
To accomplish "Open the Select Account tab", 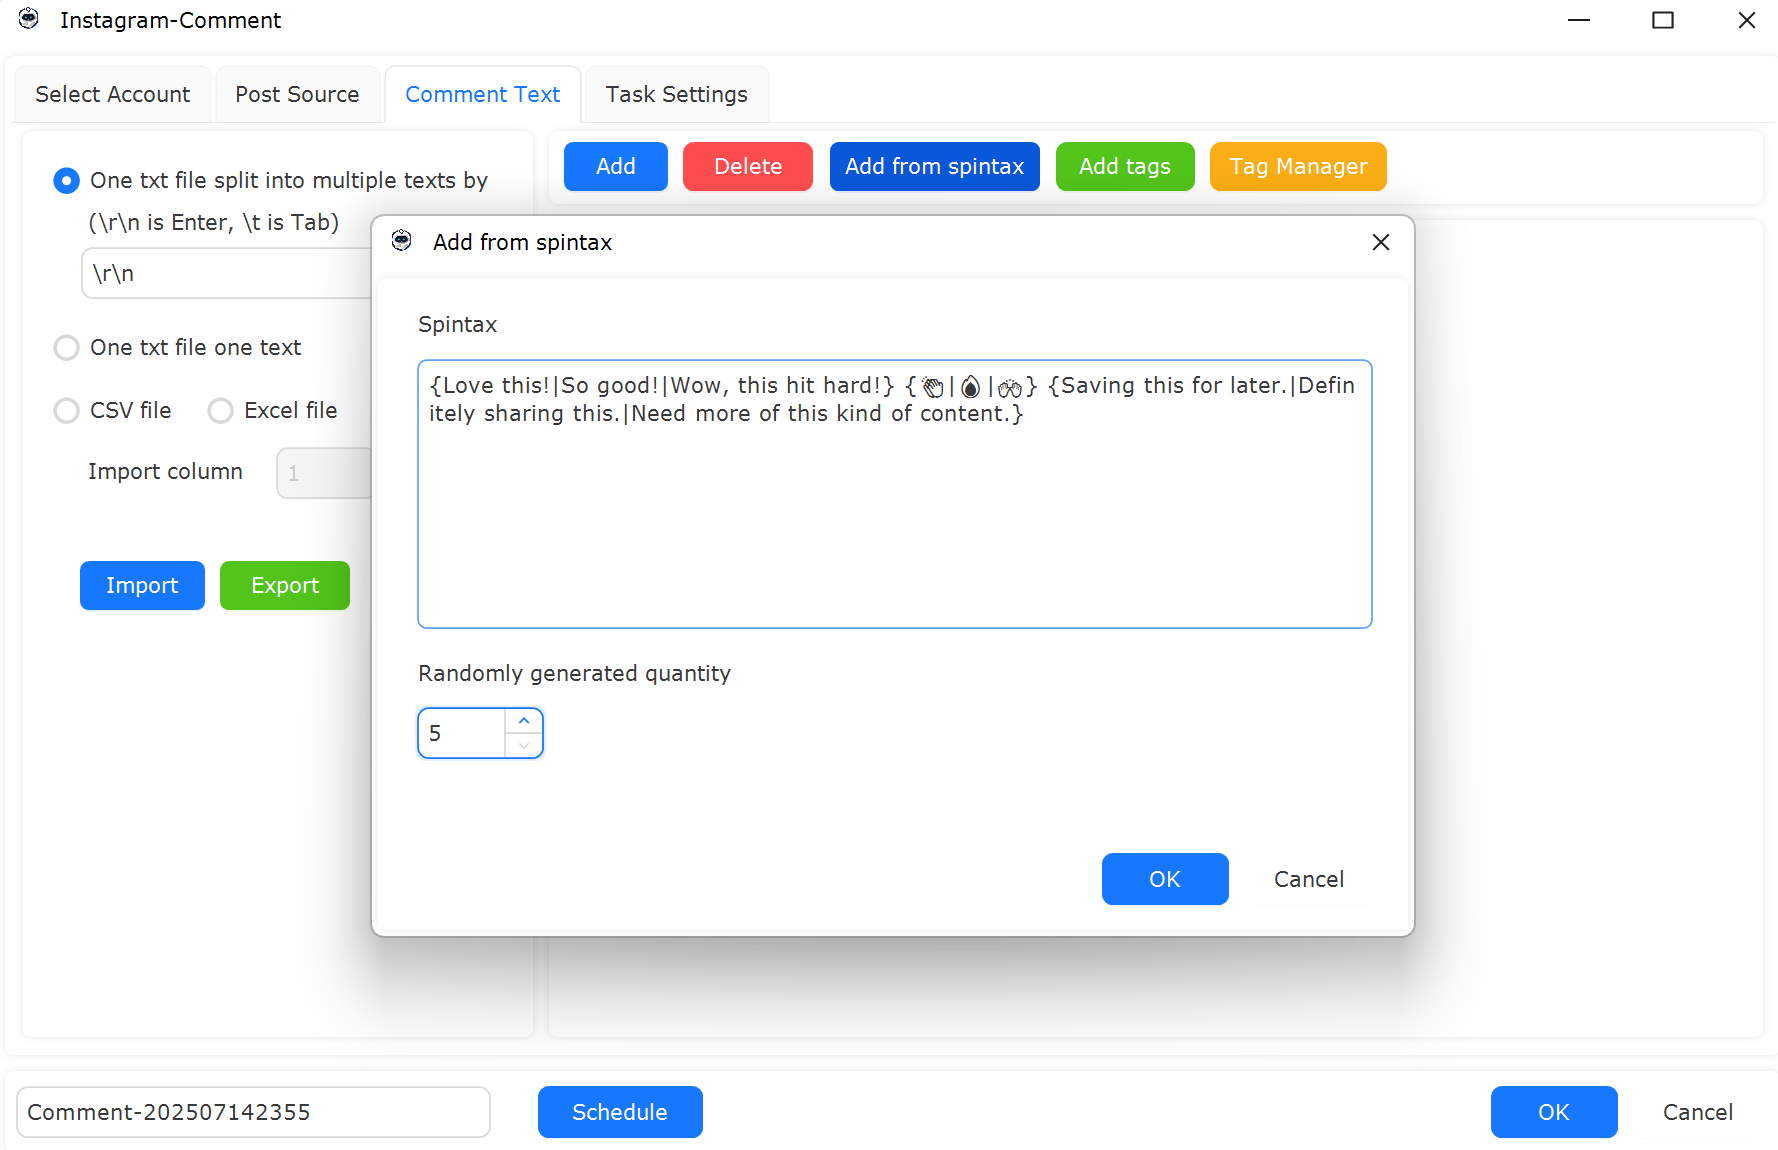I will click(113, 94).
